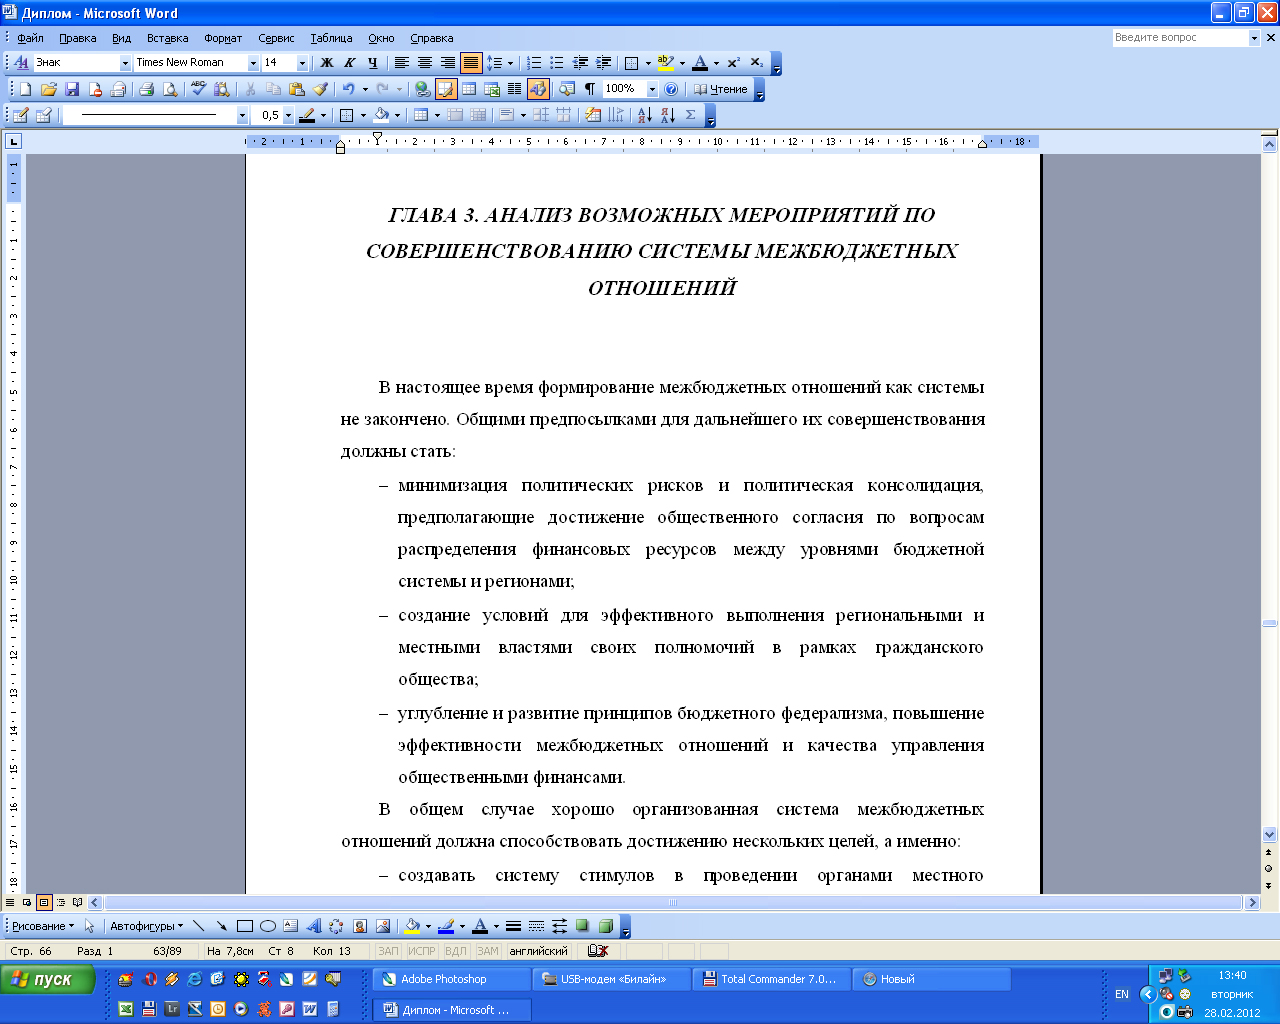Open the Рисование drawing menu
The width and height of the screenshot is (1280, 1024).
coord(43,926)
